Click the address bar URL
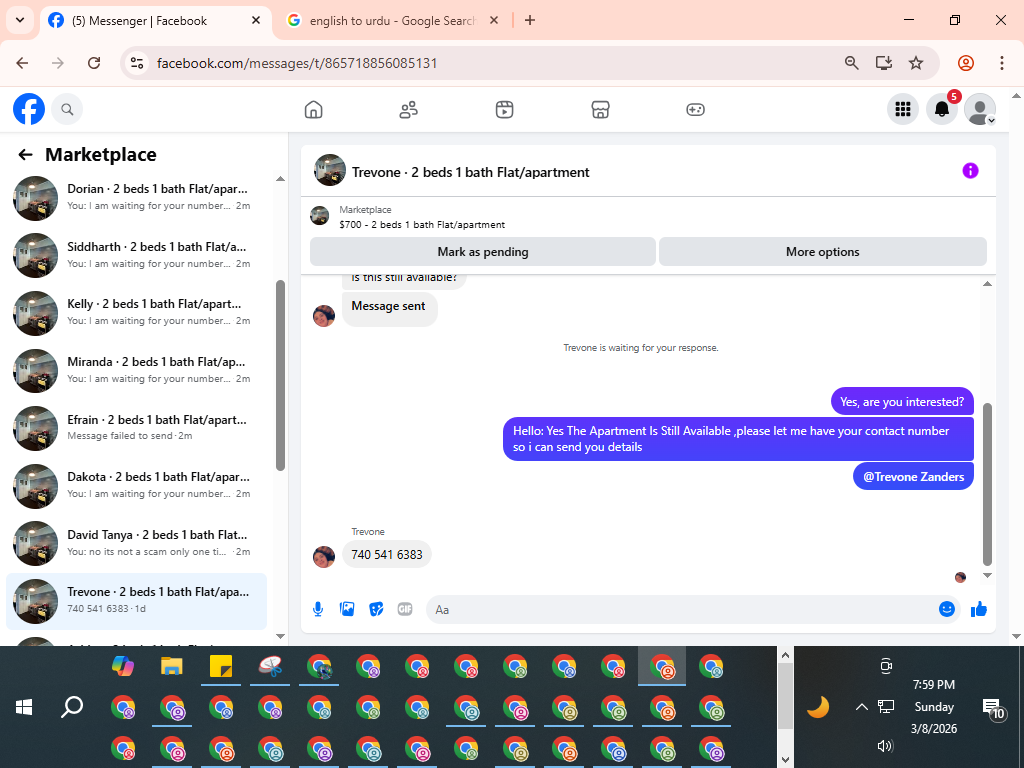Screen dimensions: 1024x768 point(296,63)
